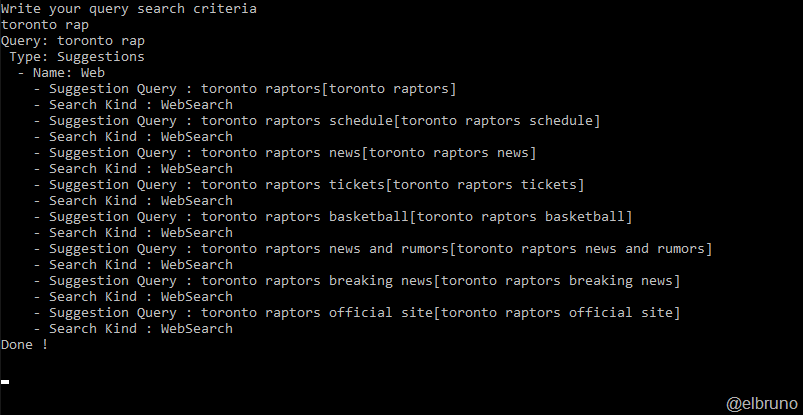Image resolution: width=803 pixels, height=415 pixels.
Task: Click the typed input line "toronto rap"
Action: coord(45,25)
